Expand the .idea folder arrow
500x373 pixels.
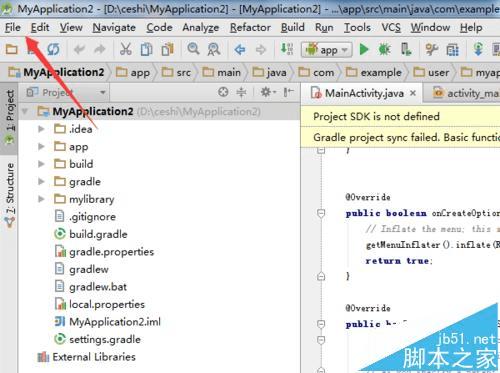pos(41,129)
